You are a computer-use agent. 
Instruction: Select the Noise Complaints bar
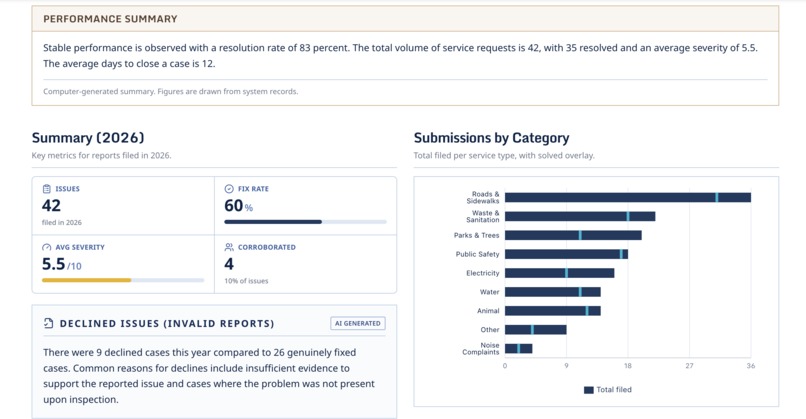(518, 349)
